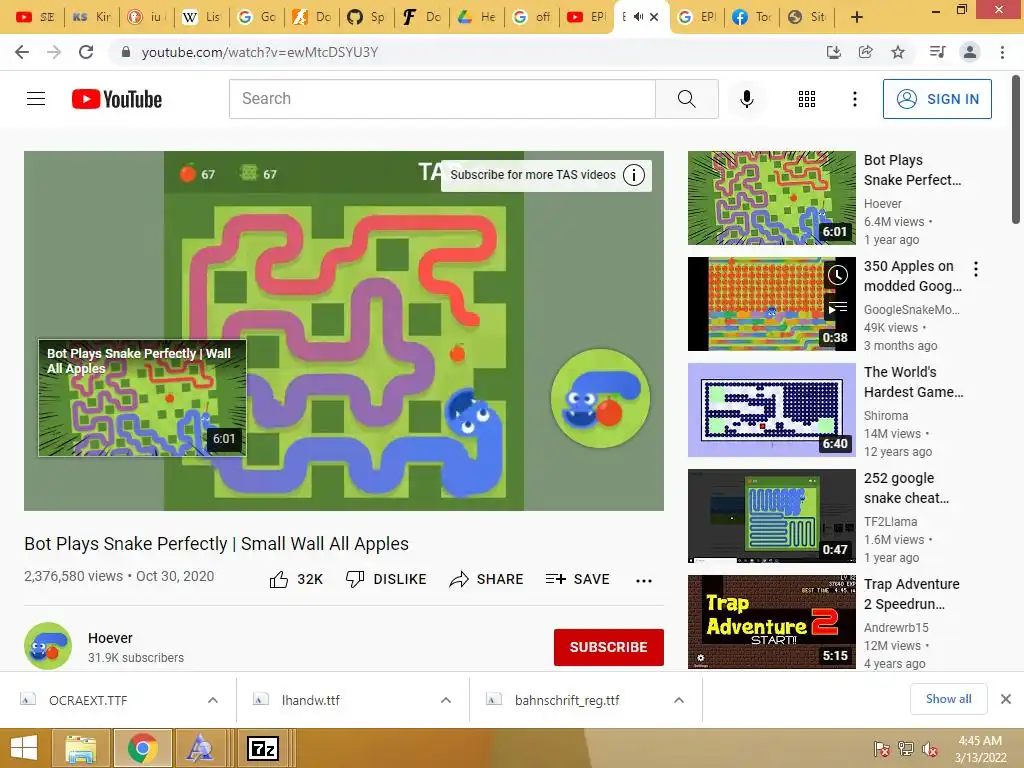This screenshot has height=768, width=1024.
Task: Open 252 google snake cheat video
Action: pyautogui.click(x=771, y=516)
